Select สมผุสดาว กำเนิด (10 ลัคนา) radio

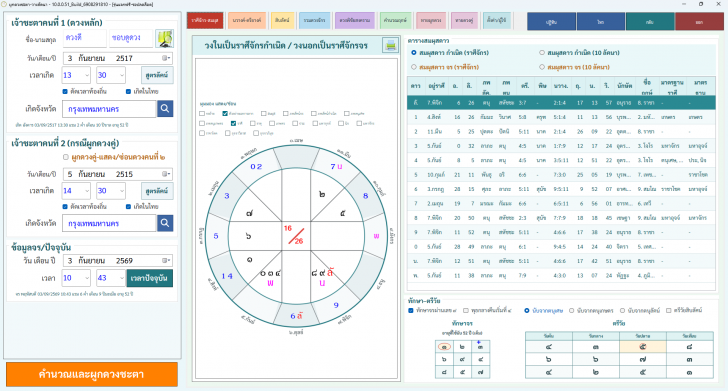(x=541, y=52)
